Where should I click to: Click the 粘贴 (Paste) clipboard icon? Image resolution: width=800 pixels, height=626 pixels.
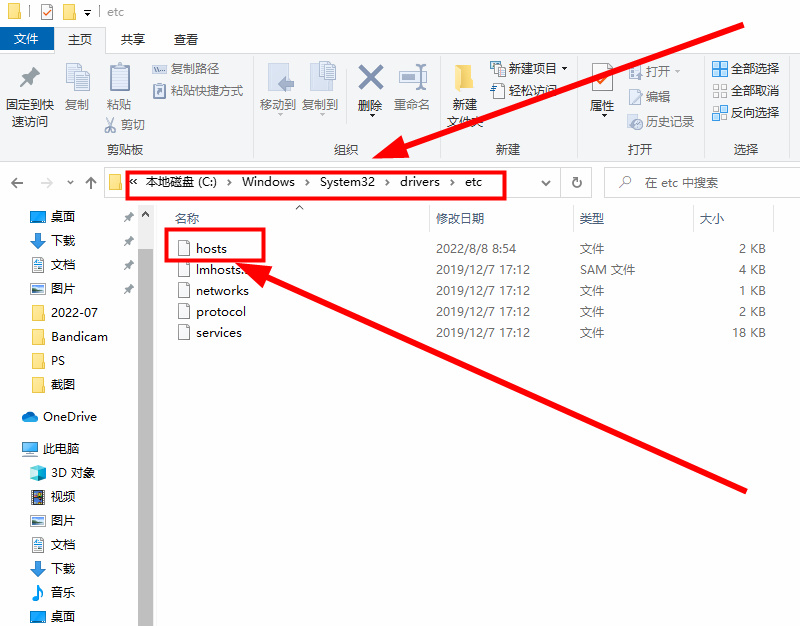[x=119, y=78]
